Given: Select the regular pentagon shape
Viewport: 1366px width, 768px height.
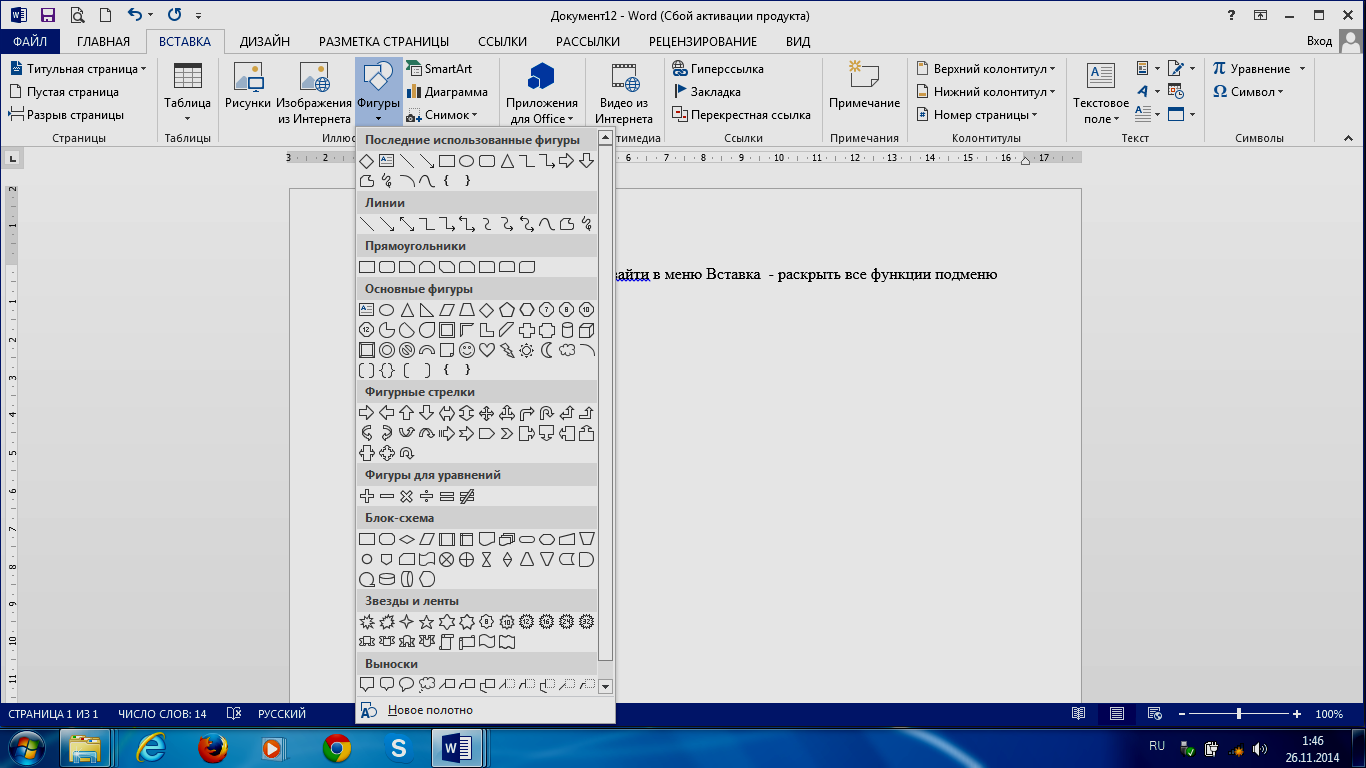Looking at the screenshot, I should point(507,310).
